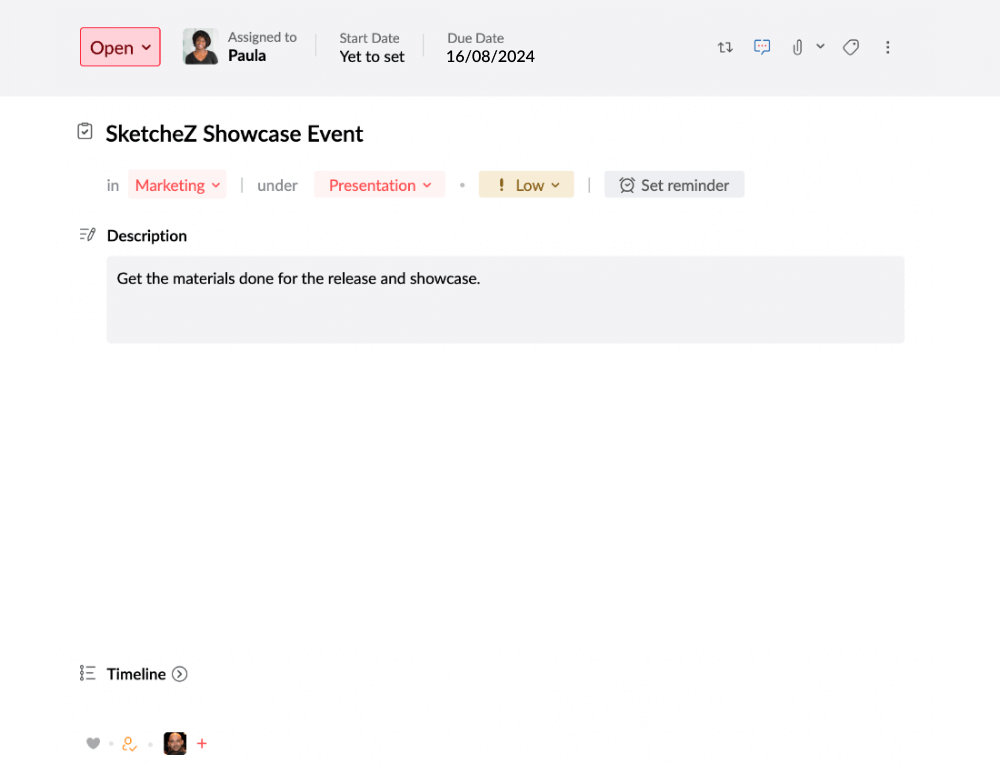Open the Marketing list dropdown
The height and width of the screenshot is (764, 1000).
click(177, 185)
